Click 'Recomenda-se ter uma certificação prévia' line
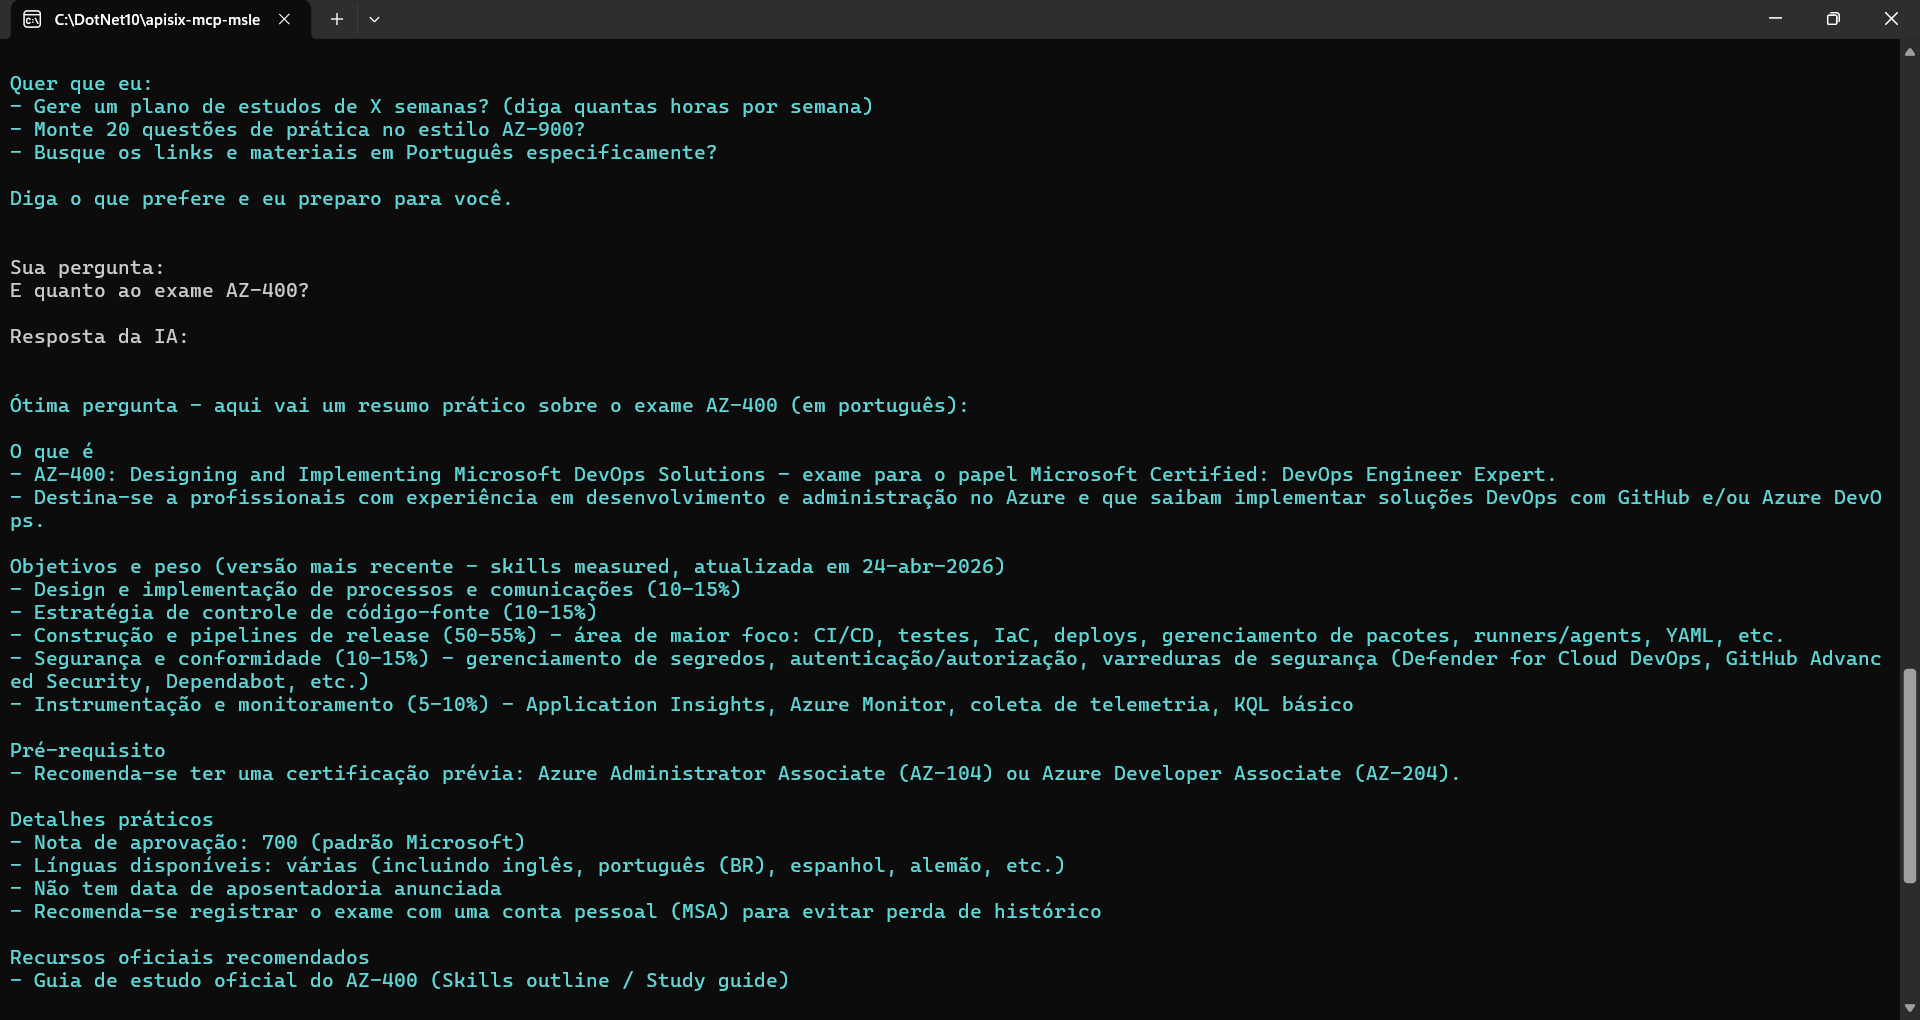The width and height of the screenshot is (1920, 1020). click(735, 774)
